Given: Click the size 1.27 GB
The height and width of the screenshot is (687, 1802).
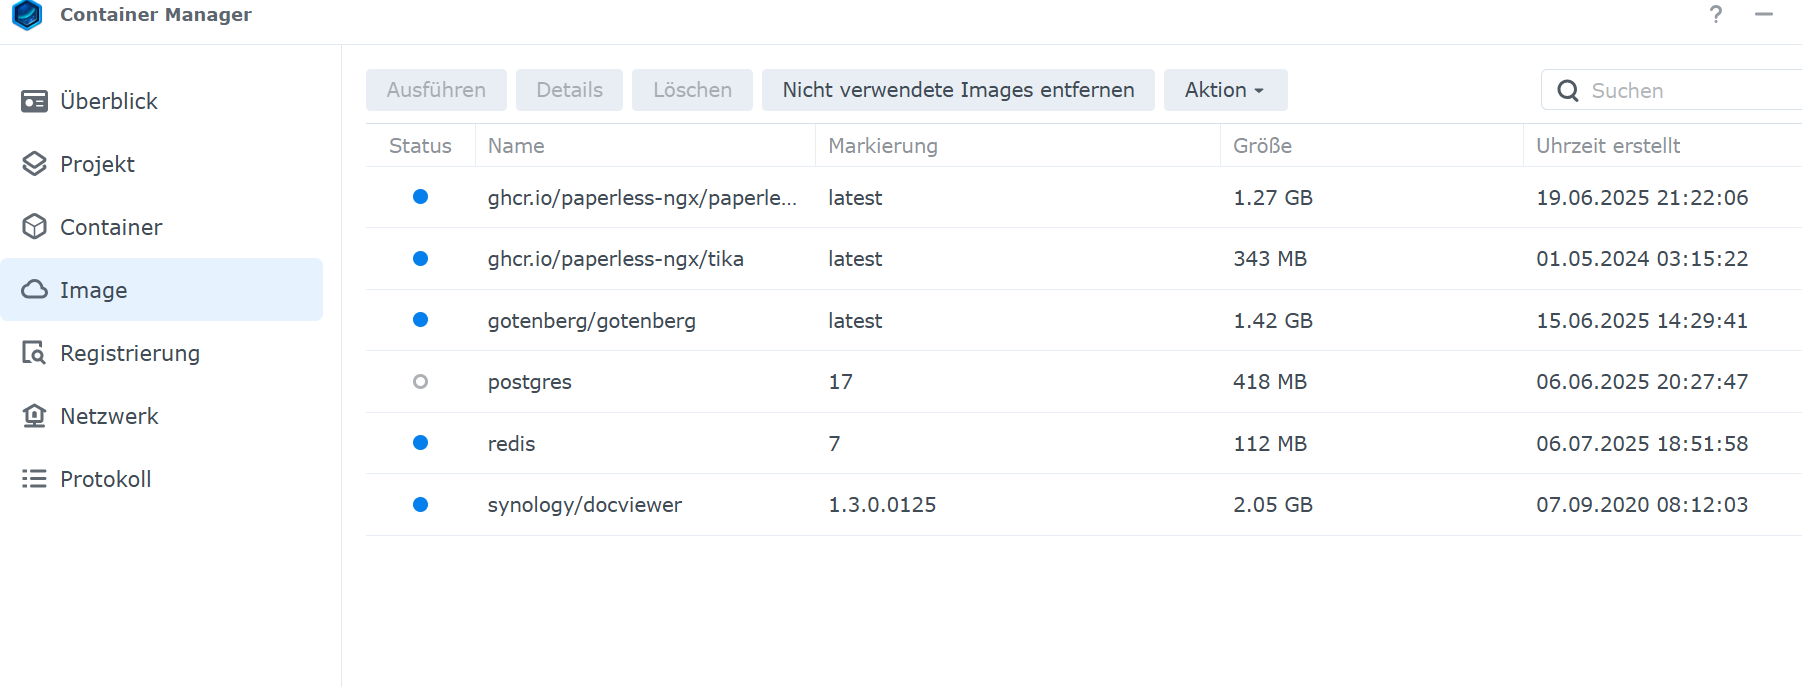Looking at the screenshot, I should click(x=1273, y=198).
